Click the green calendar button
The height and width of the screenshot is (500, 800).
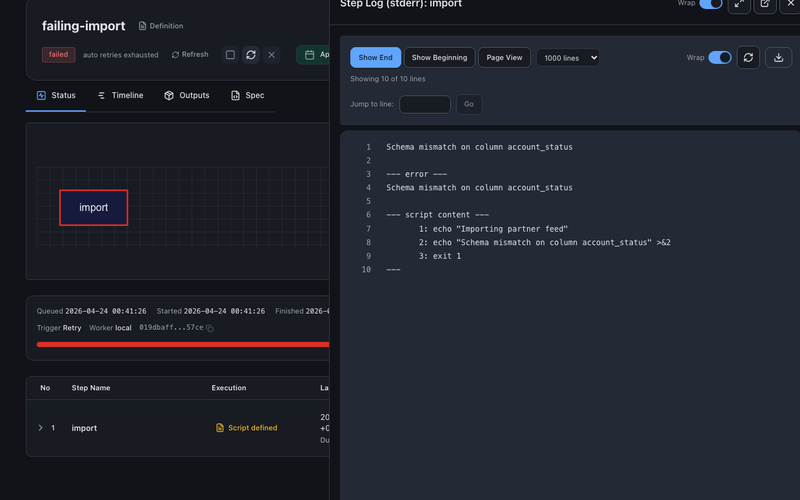point(313,55)
